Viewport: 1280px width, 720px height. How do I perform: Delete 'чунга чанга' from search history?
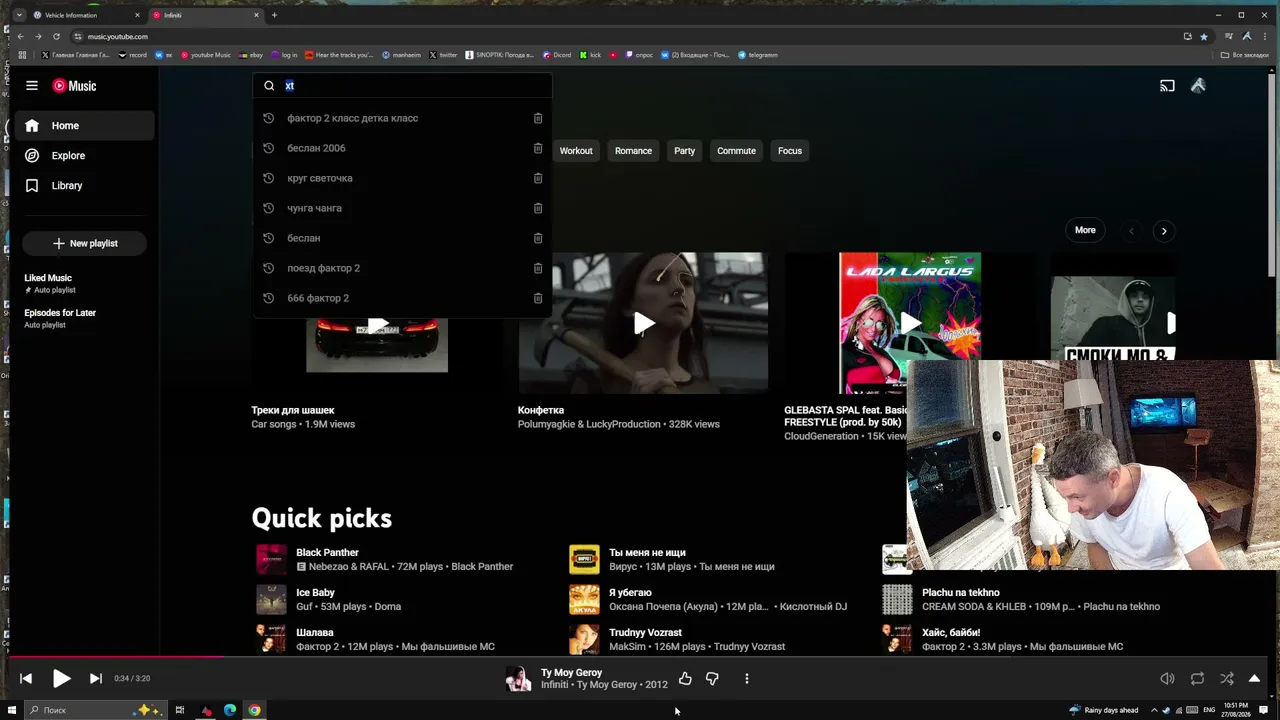(538, 208)
